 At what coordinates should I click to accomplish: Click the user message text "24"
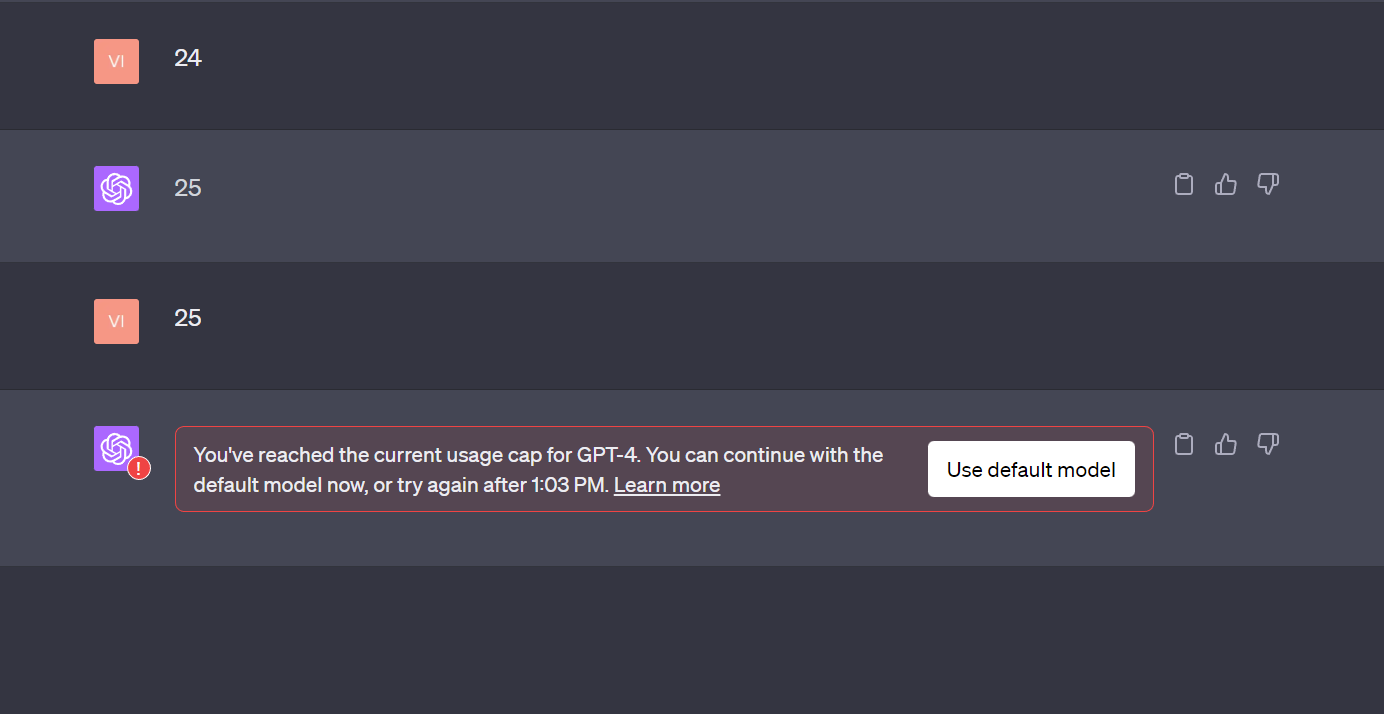(188, 58)
